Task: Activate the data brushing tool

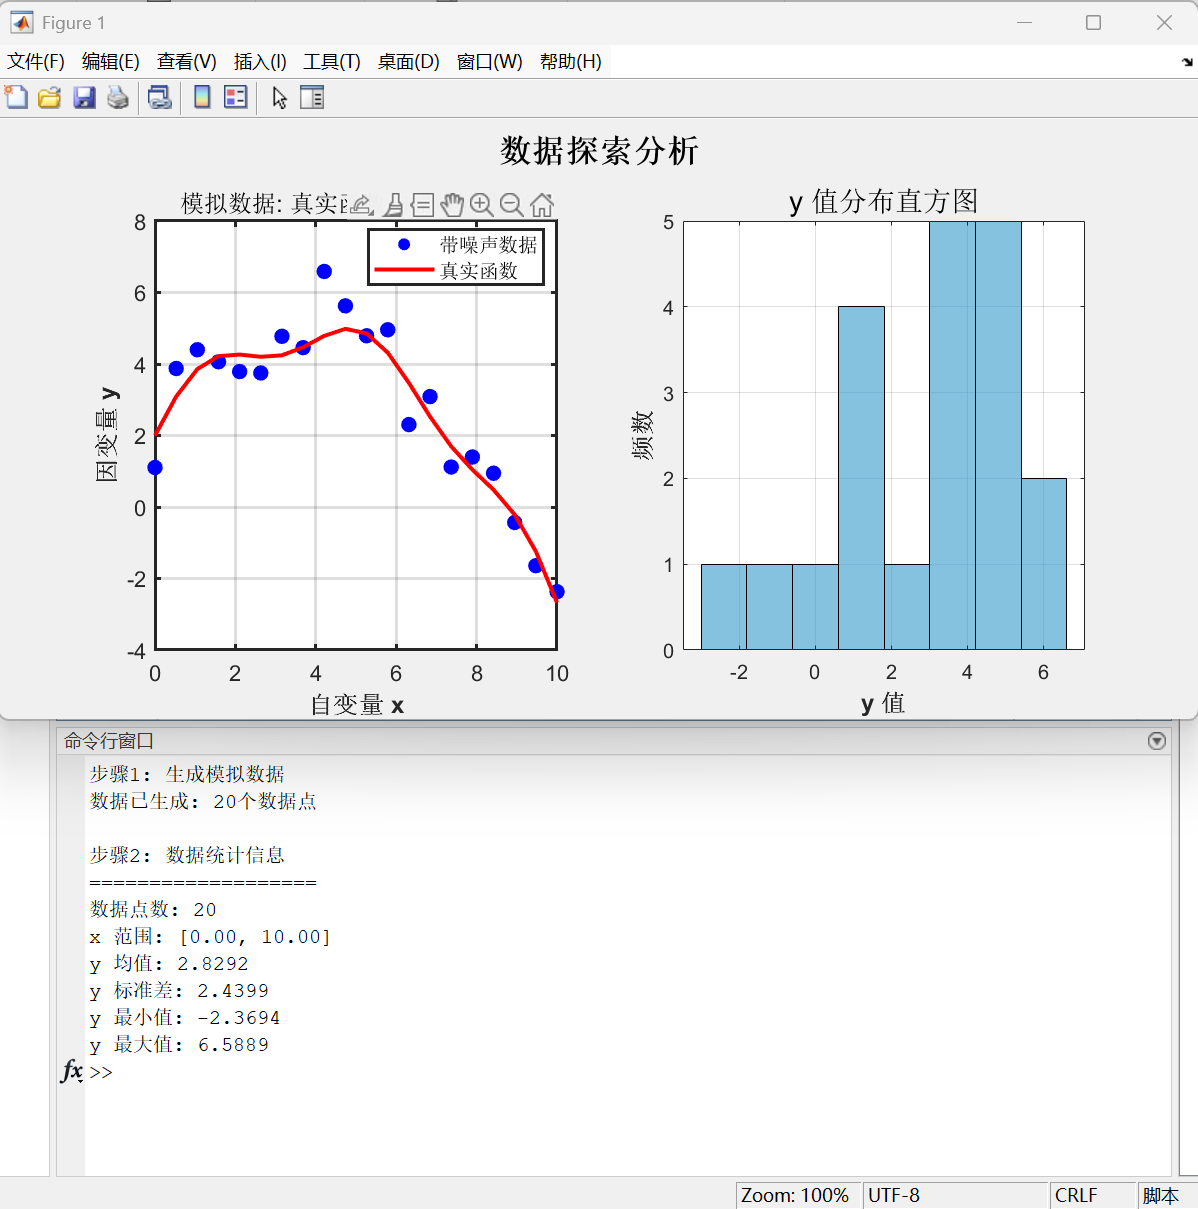Action: point(393,205)
